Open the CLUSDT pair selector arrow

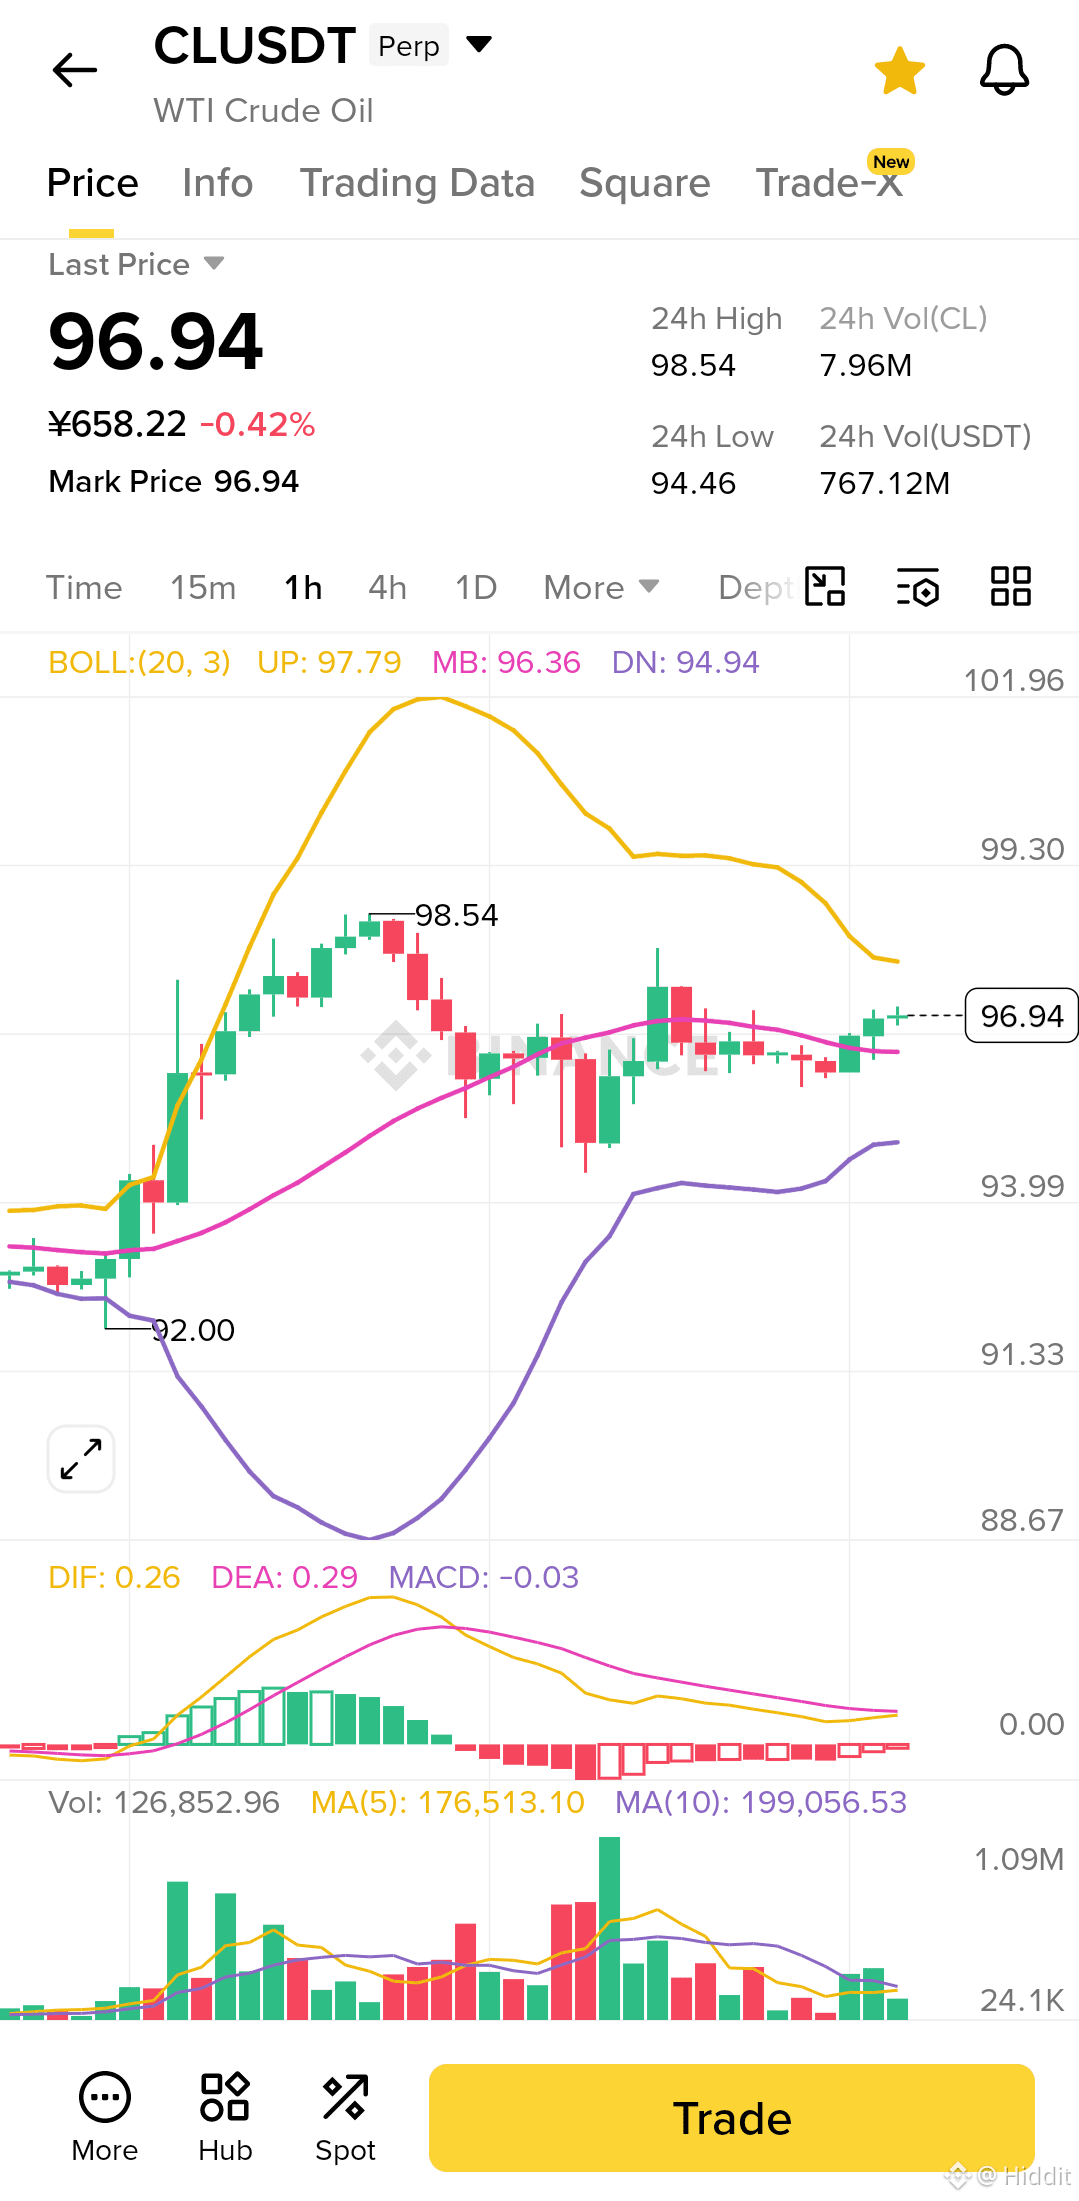click(480, 44)
